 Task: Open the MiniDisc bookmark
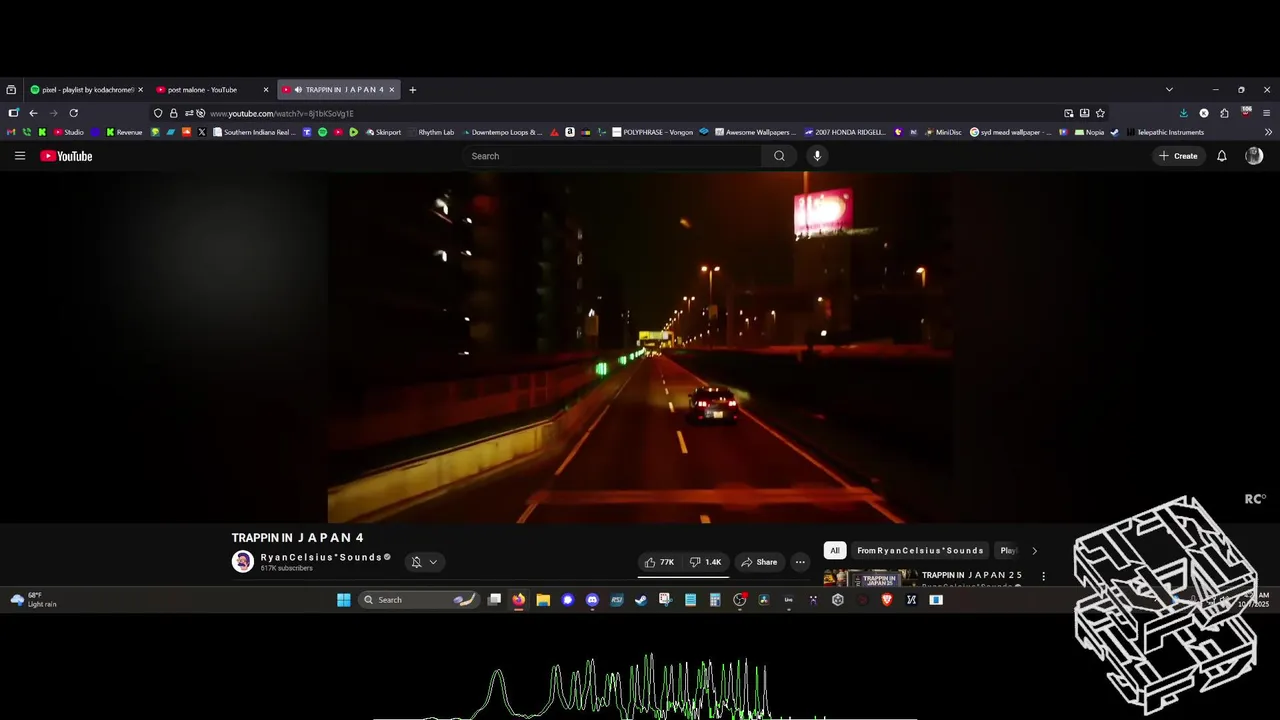[x=943, y=132]
